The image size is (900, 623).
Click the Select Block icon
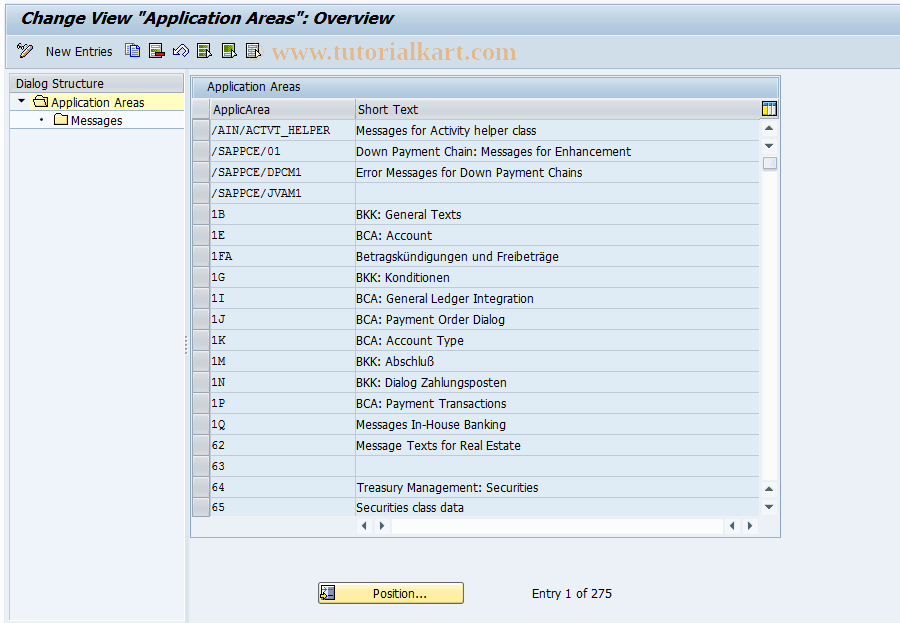(x=253, y=51)
